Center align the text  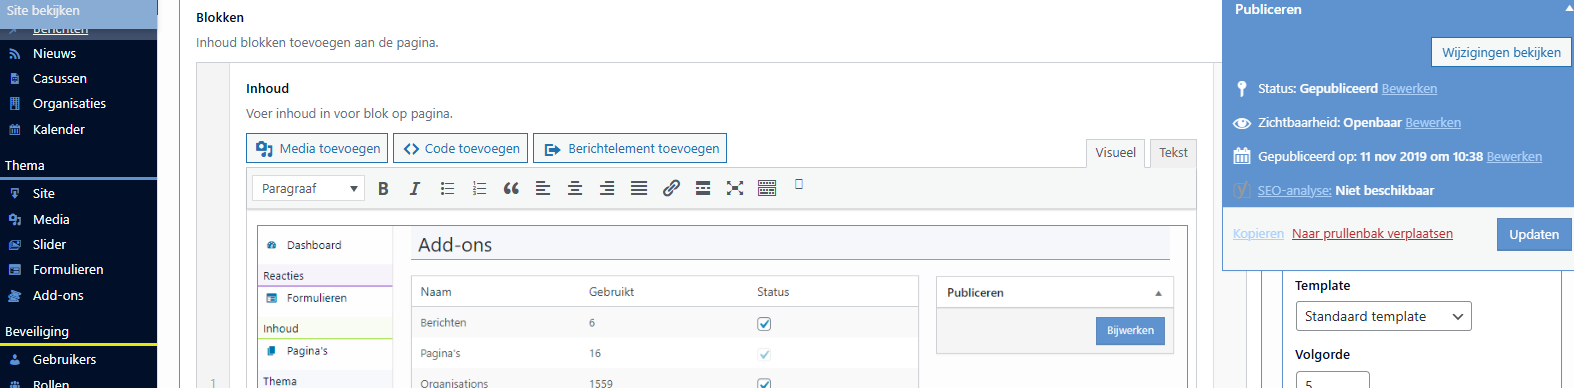tap(575, 188)
